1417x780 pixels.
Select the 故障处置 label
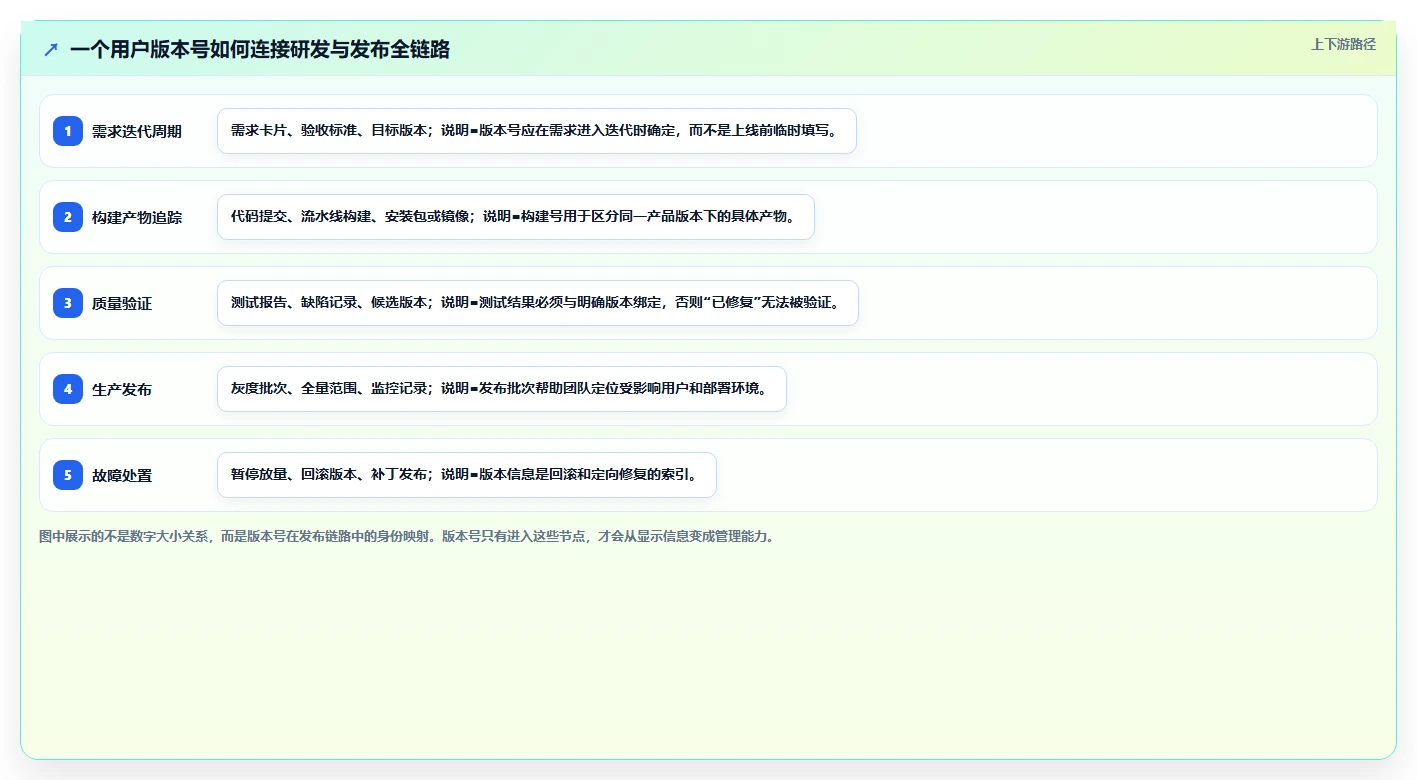pyautogui.click(x=122, y=476)
